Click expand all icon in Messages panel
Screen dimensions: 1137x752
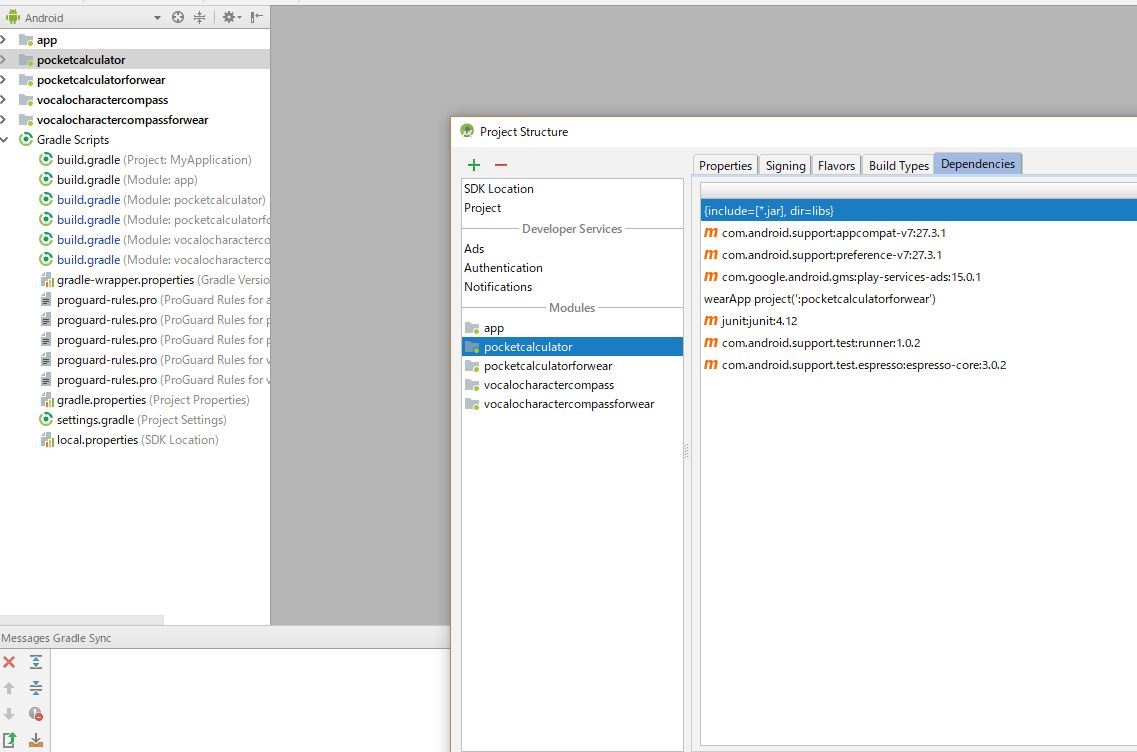click(x=36, y=662)
